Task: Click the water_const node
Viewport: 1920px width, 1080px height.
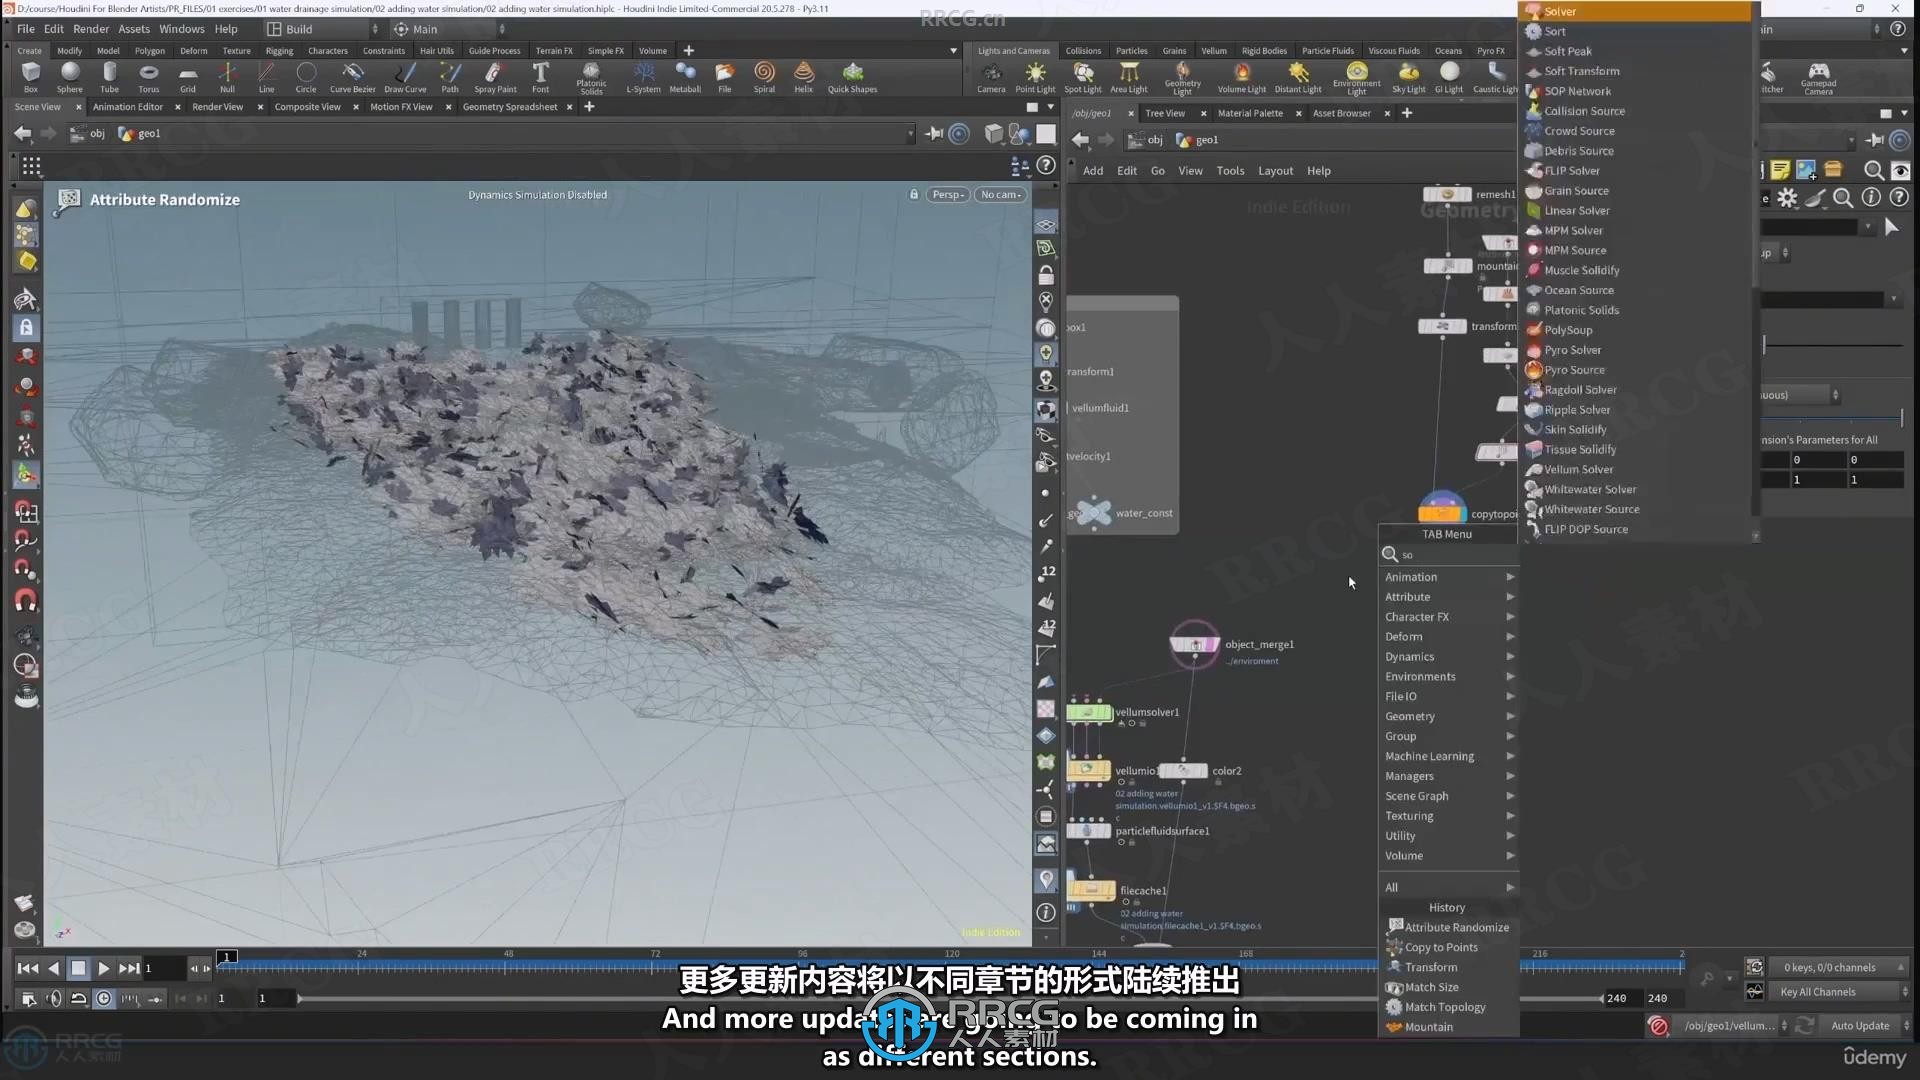Action: tap(1094, 512)
